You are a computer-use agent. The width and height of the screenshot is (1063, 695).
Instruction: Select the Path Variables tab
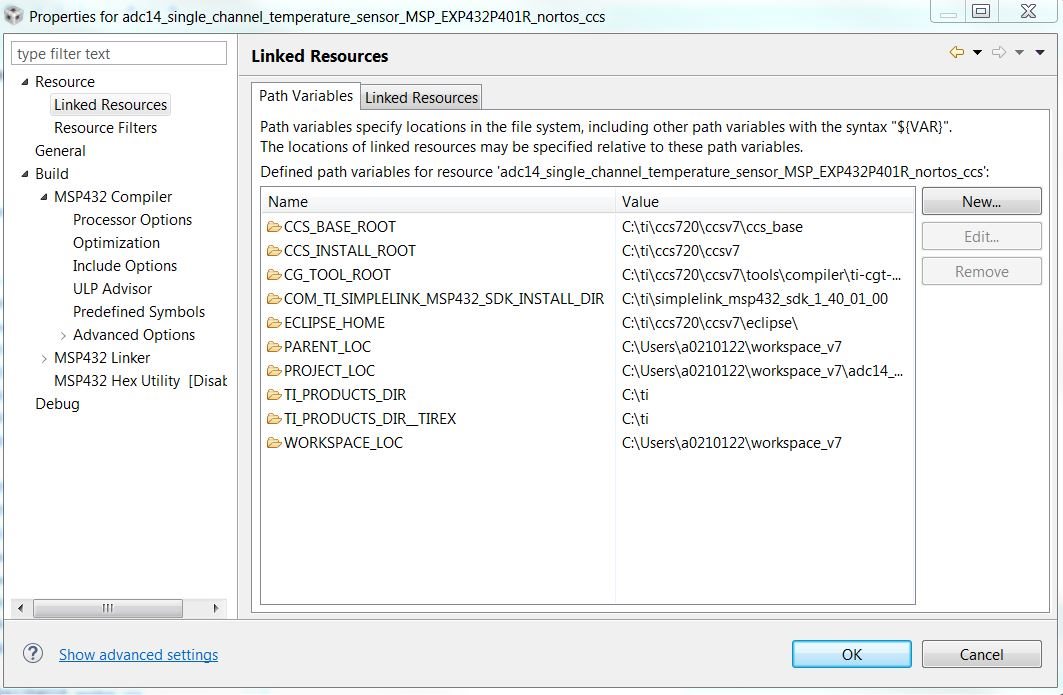305,96
